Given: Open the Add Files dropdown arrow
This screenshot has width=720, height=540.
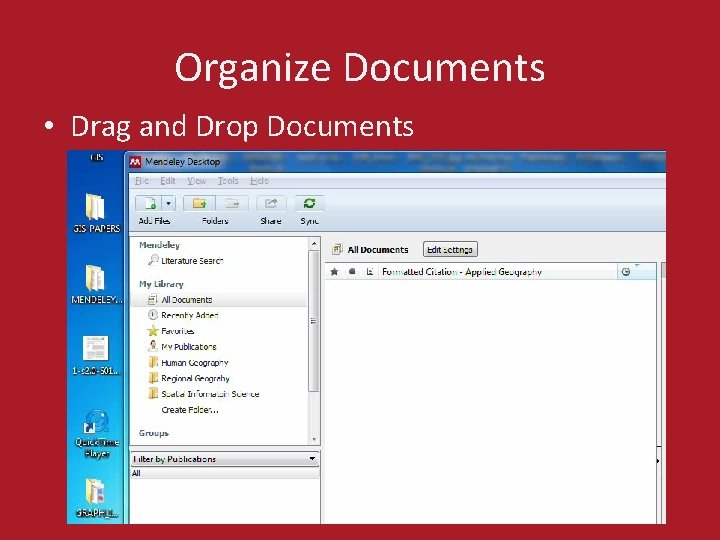Looking at the screenshot, I should pos(169,203).
